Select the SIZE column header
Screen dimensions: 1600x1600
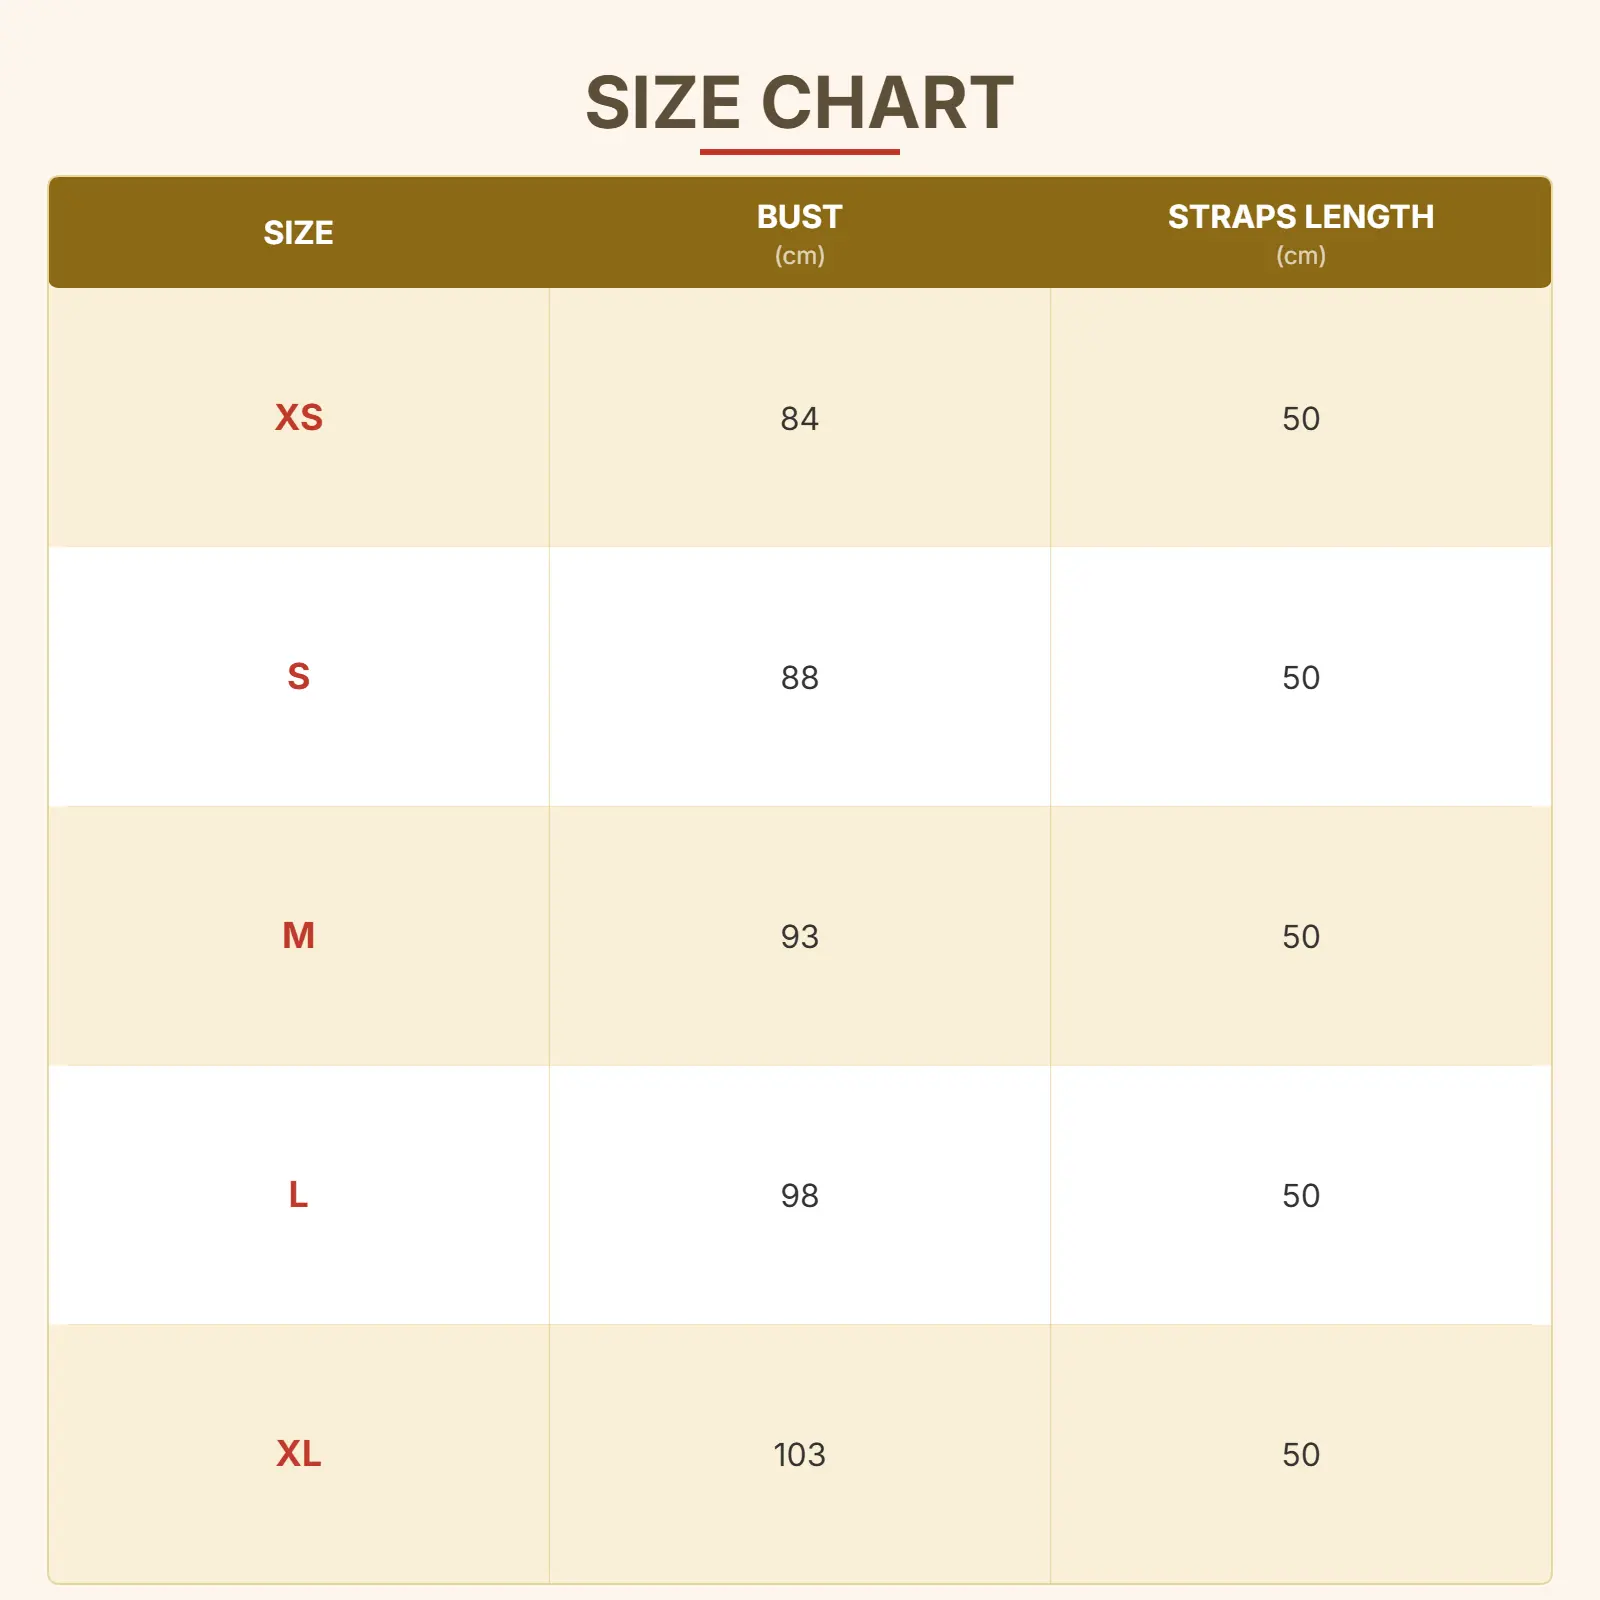click(x=298, y=233)
